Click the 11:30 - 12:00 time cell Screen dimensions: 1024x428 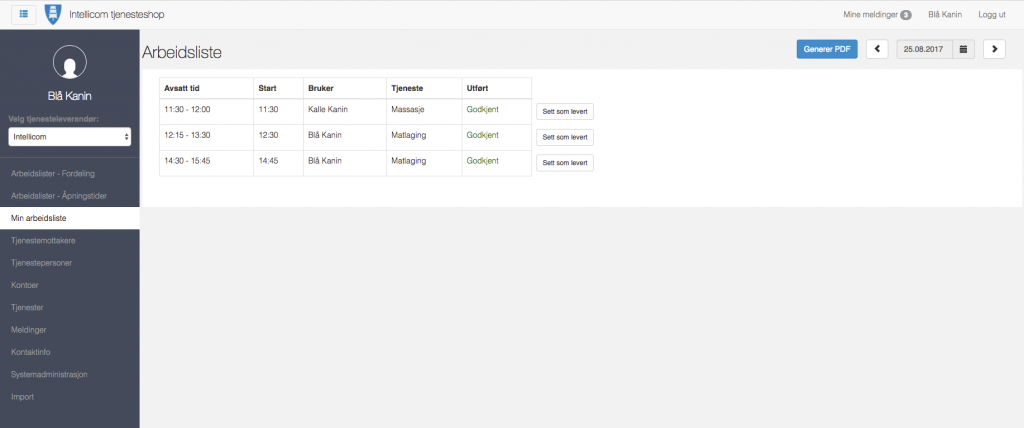coord(206,112)
